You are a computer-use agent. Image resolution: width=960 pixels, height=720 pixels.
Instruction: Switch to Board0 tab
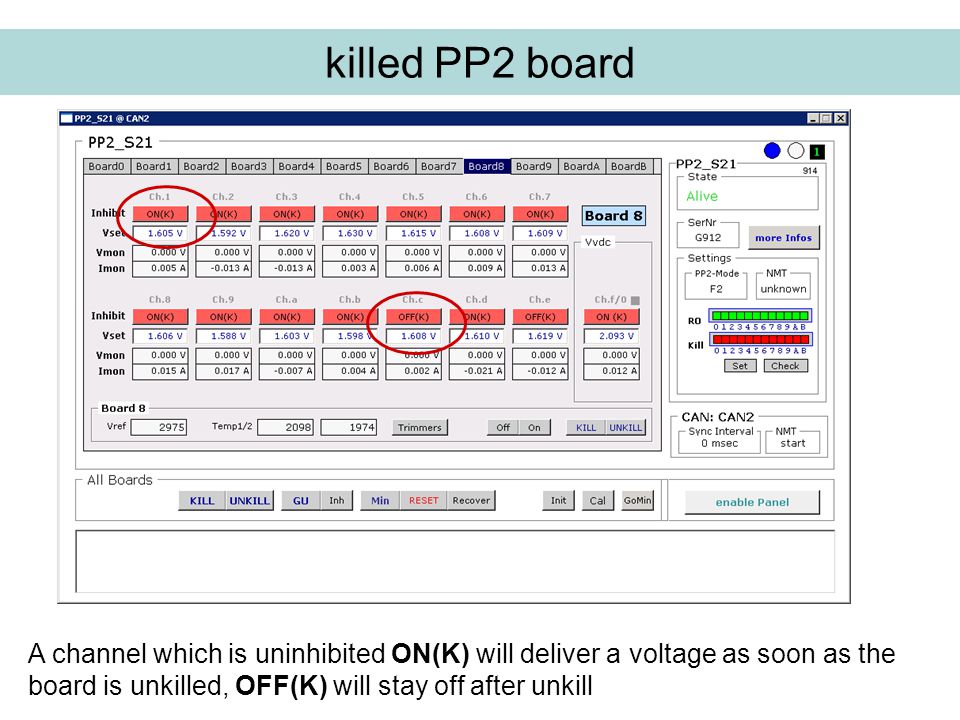107,167
